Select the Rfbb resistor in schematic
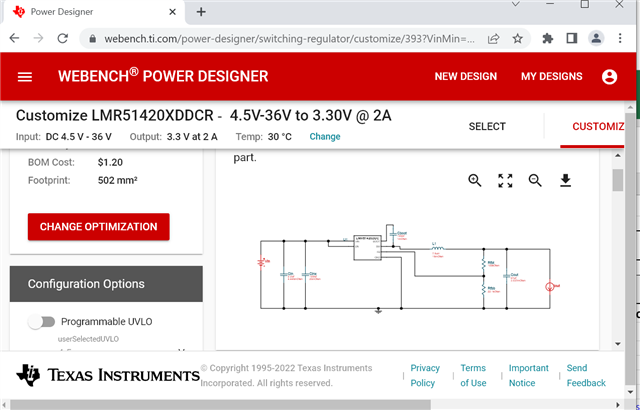 (x=484, y=289)
